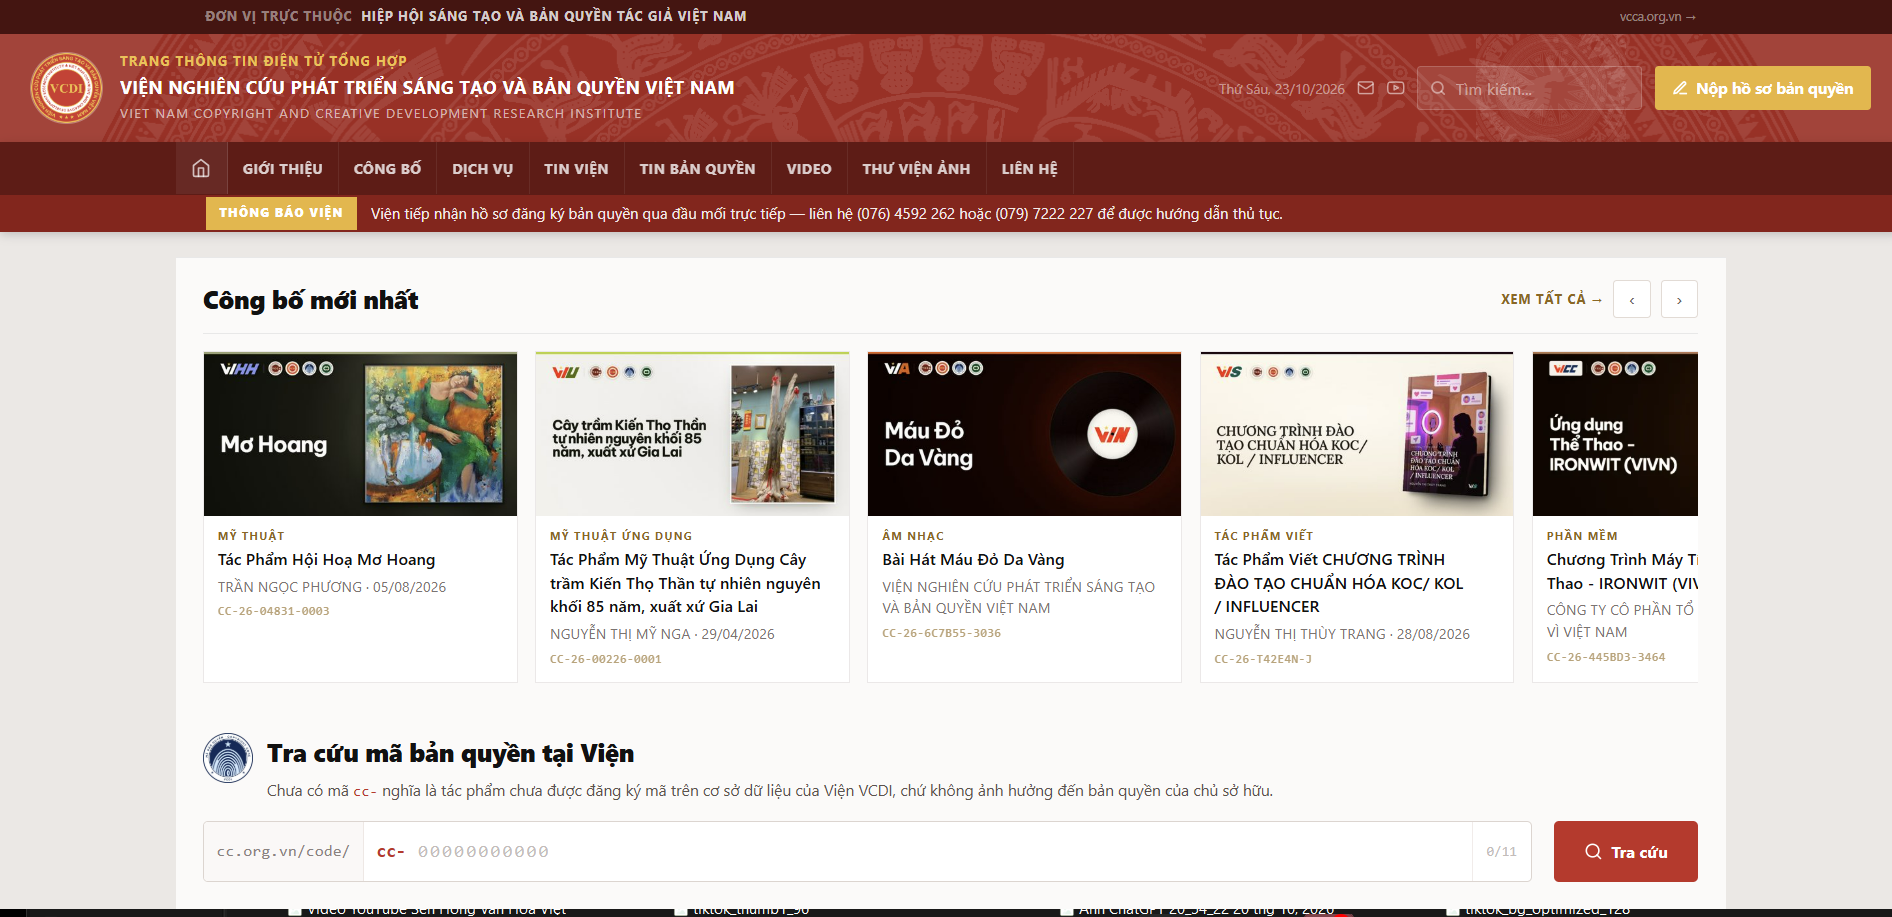Open title Tác Phẩm Viết CHƯƠNG TRÌNH ĐÀO TẠO

pyautogui.click(x=1339, y=583)
